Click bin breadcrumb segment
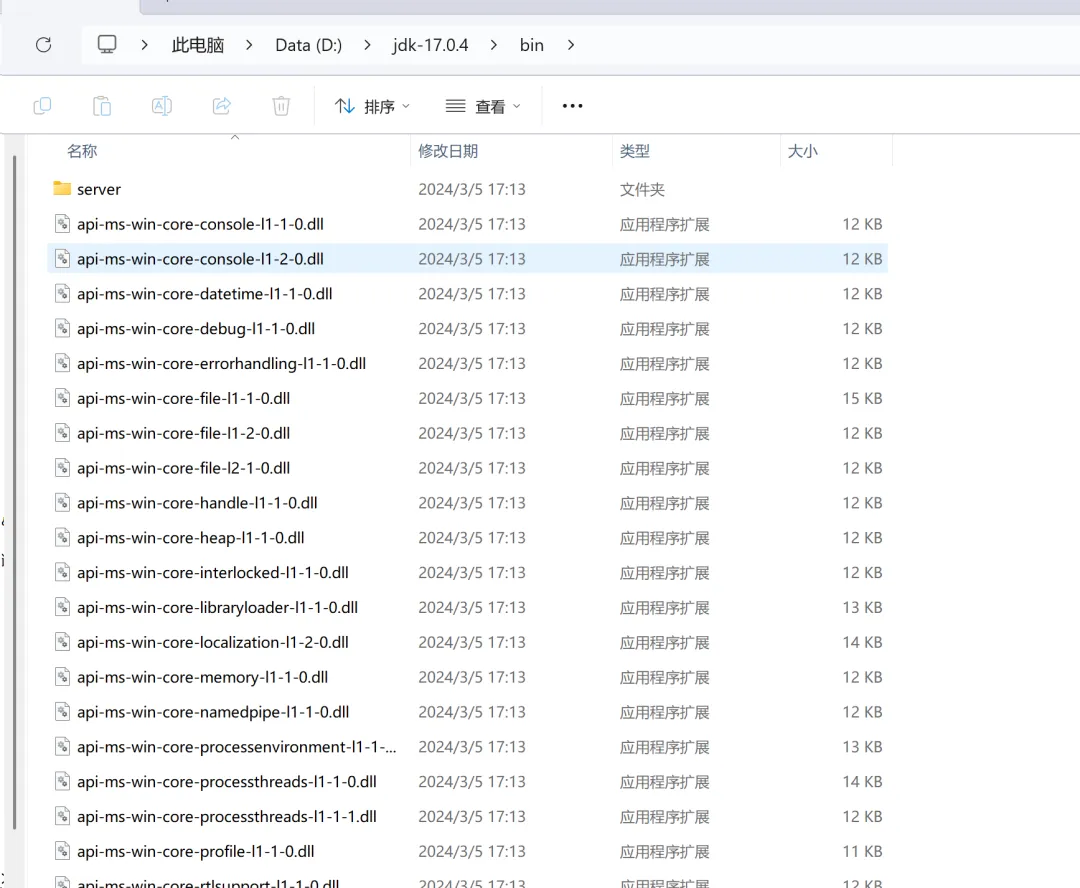 532,45
